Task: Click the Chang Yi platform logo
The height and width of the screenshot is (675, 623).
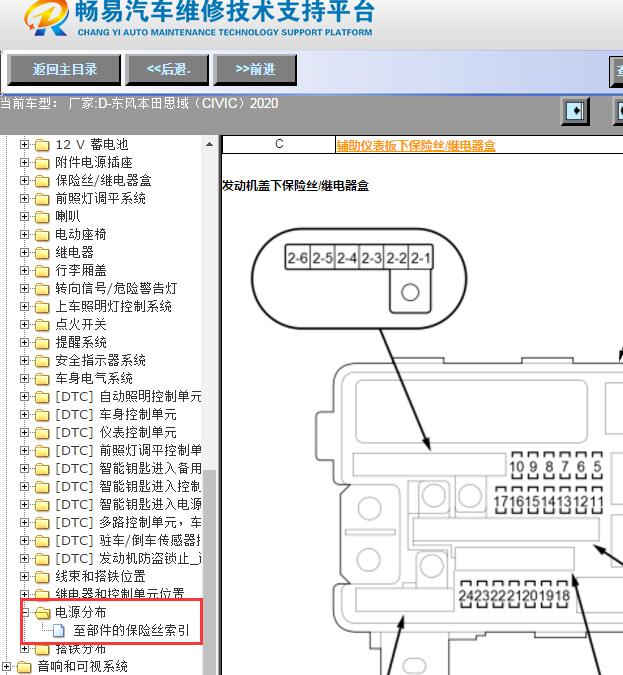Action: (46, 18)
